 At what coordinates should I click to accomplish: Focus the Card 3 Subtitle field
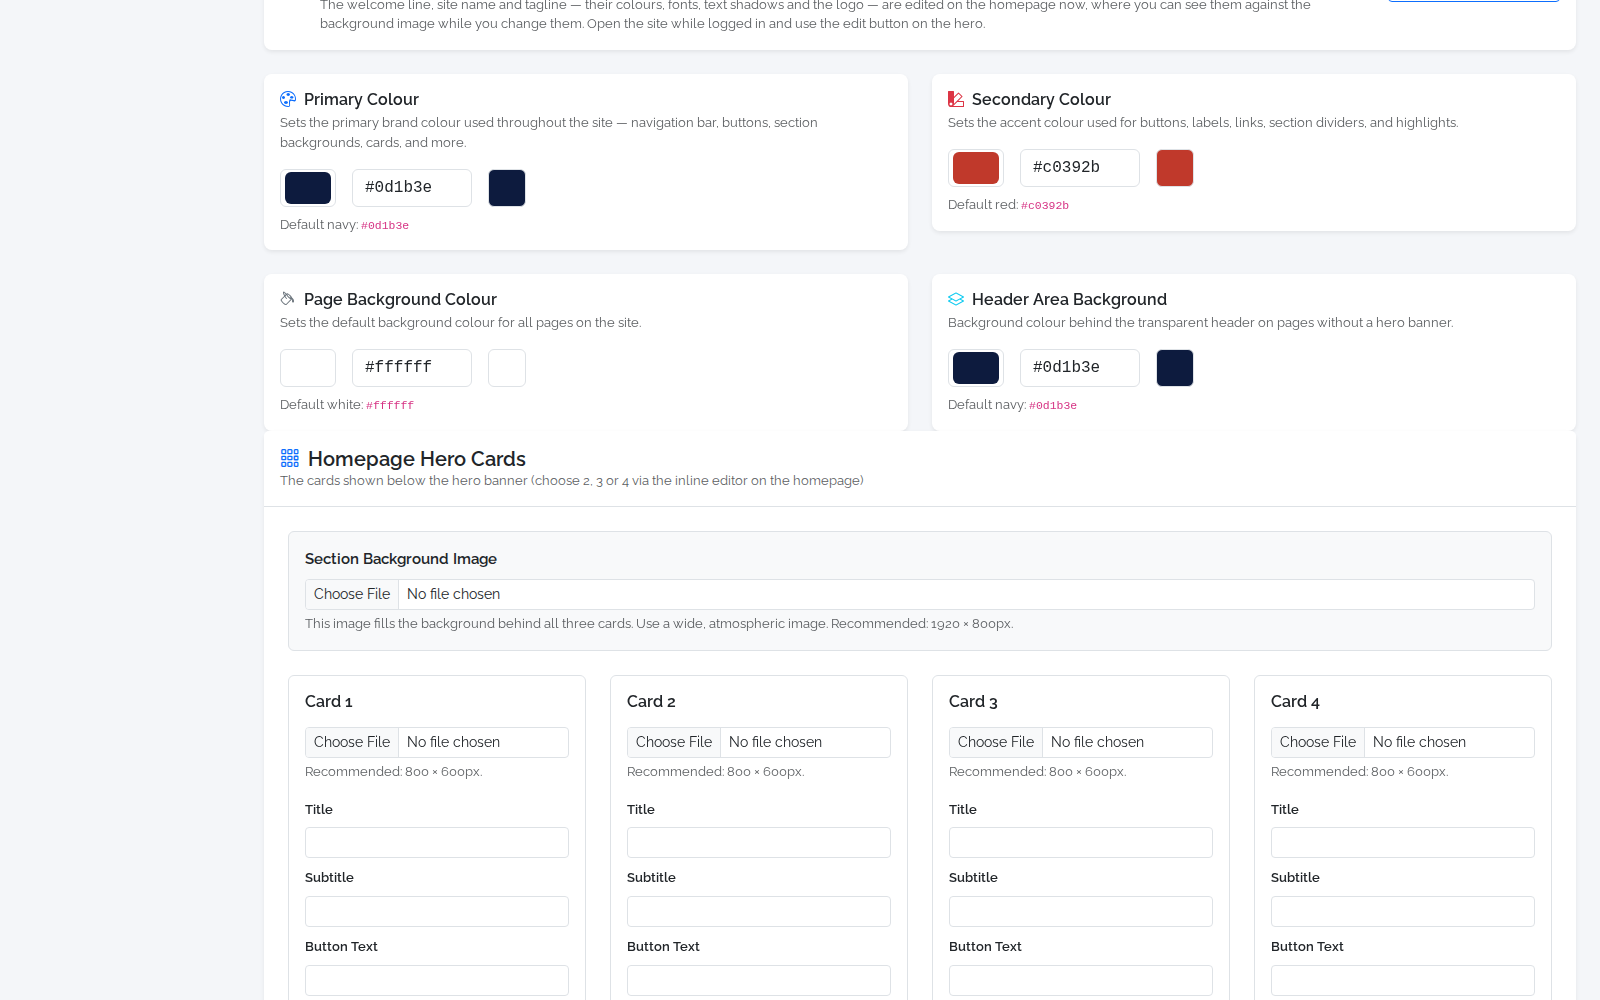coord(1081,911)
